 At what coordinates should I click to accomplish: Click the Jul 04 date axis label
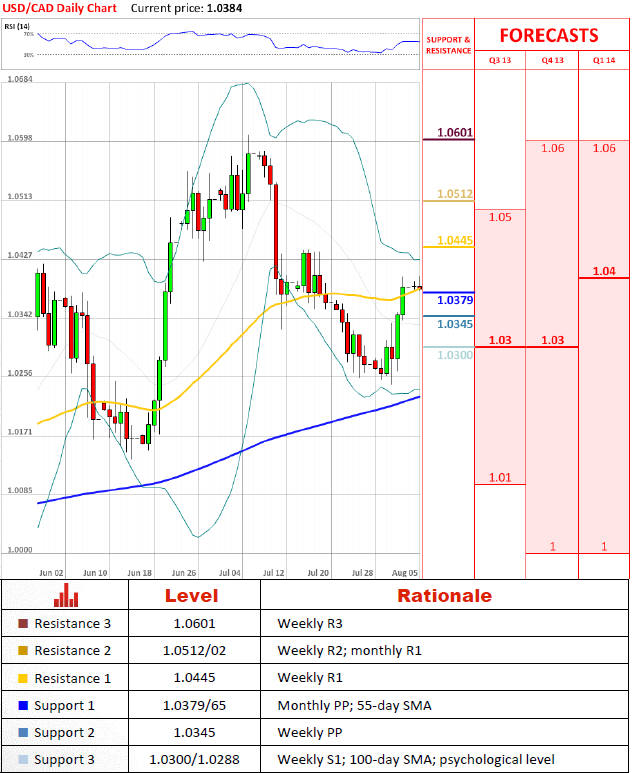[x=230, y=573]
